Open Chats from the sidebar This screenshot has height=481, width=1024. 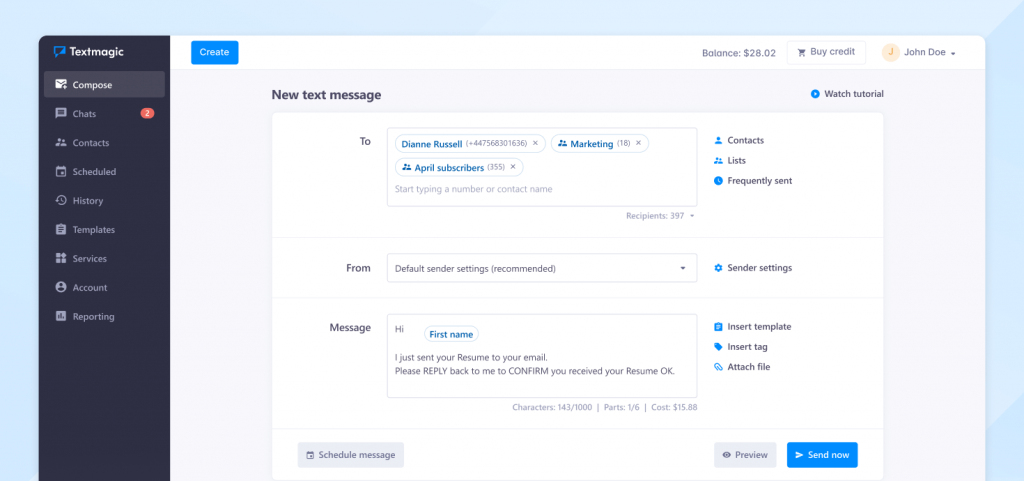tap(84, 114)
